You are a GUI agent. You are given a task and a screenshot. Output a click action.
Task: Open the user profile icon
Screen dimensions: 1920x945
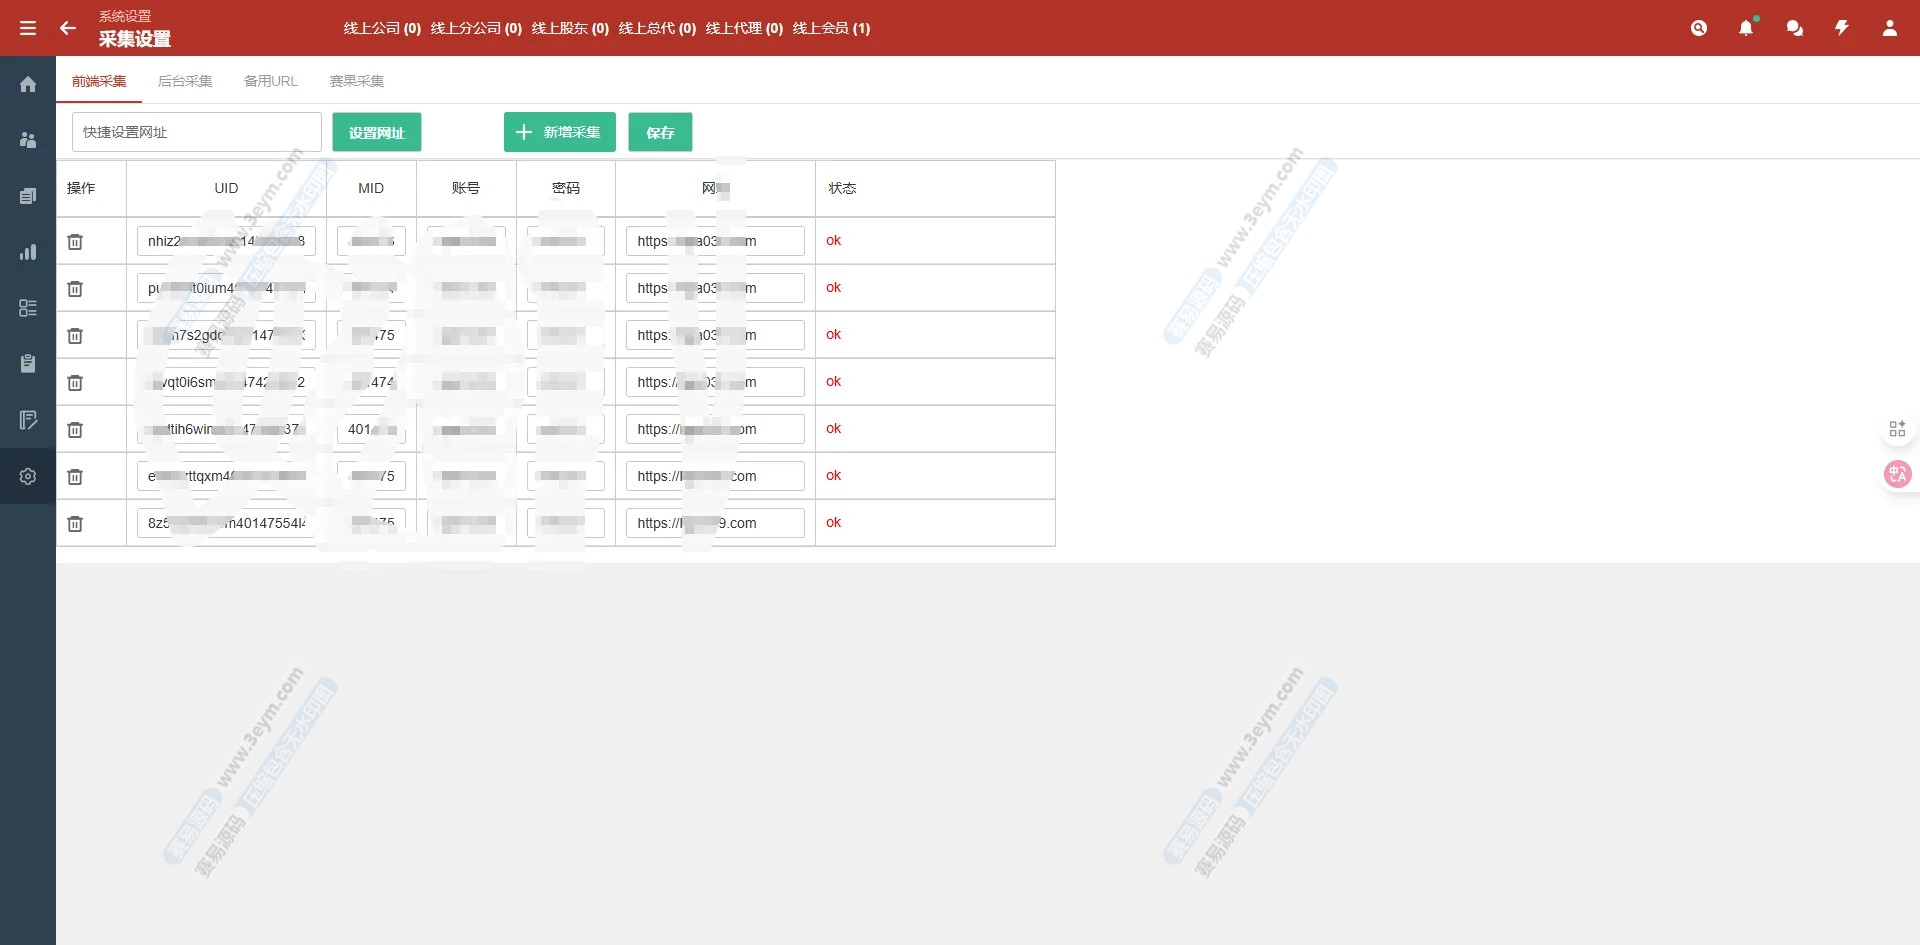(x=1889, y=28)
